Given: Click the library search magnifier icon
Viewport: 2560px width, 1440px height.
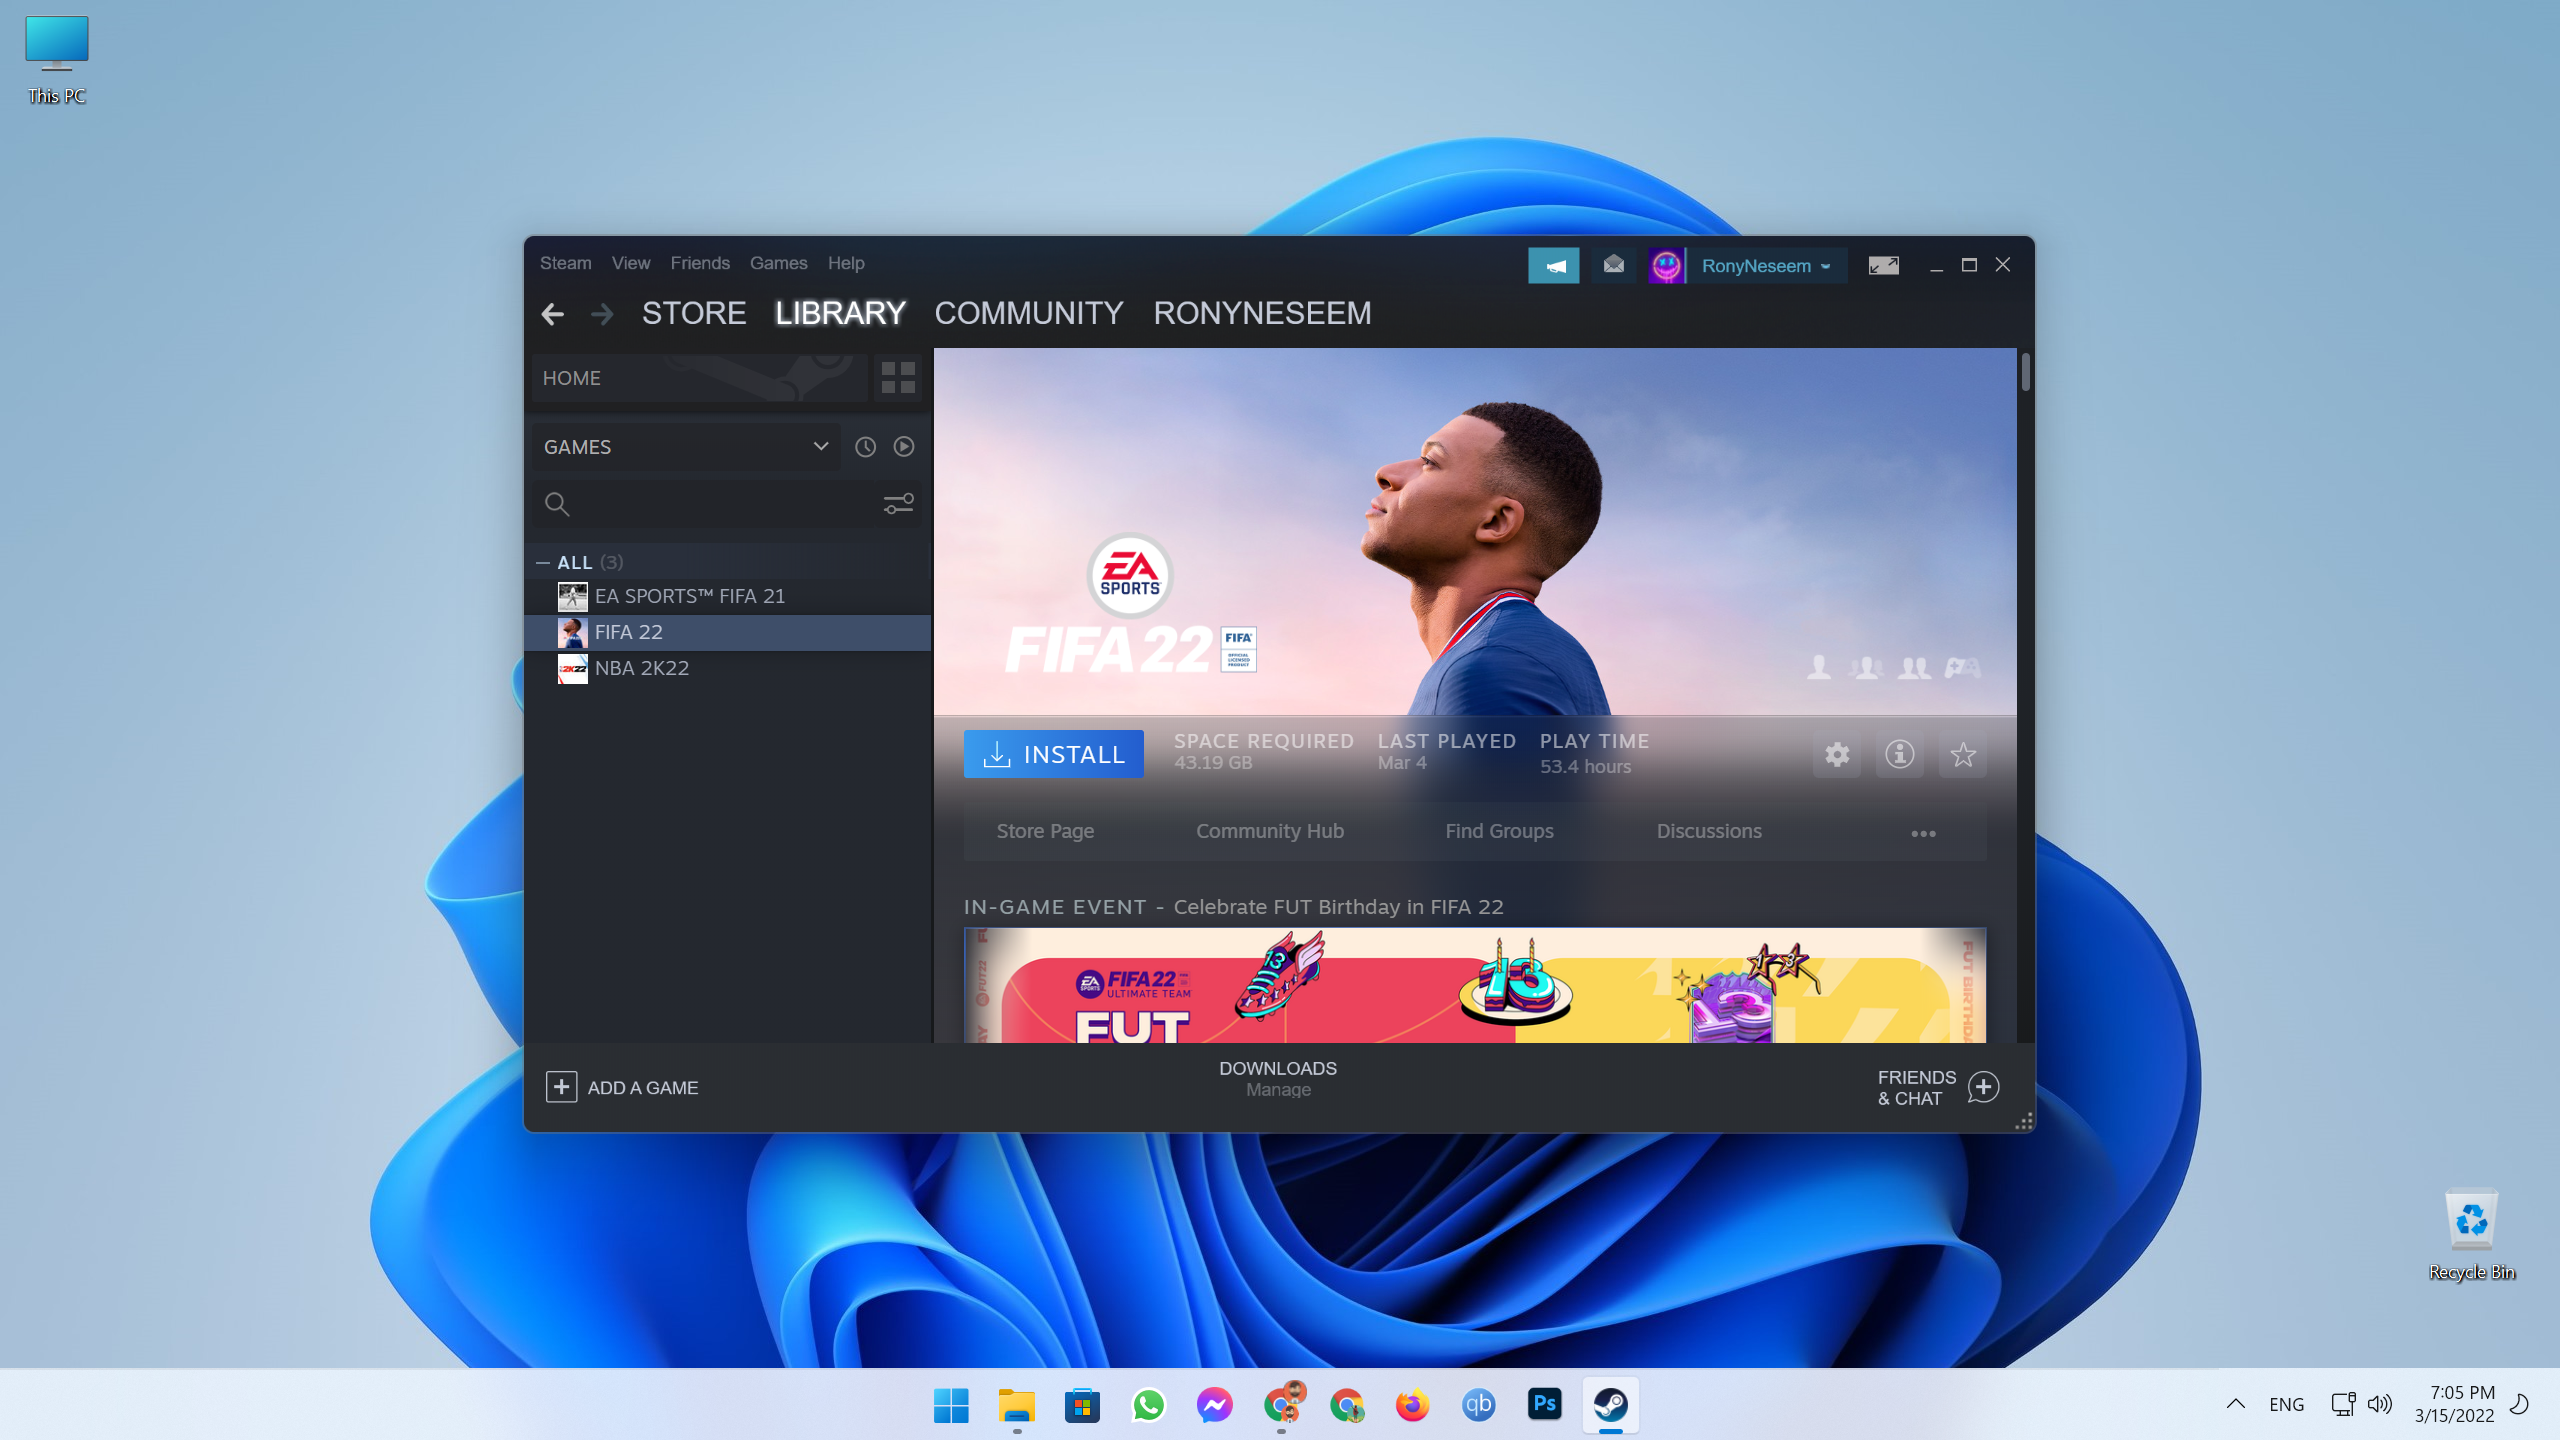Looking at the screenshot, I should (x=557, y=504).
